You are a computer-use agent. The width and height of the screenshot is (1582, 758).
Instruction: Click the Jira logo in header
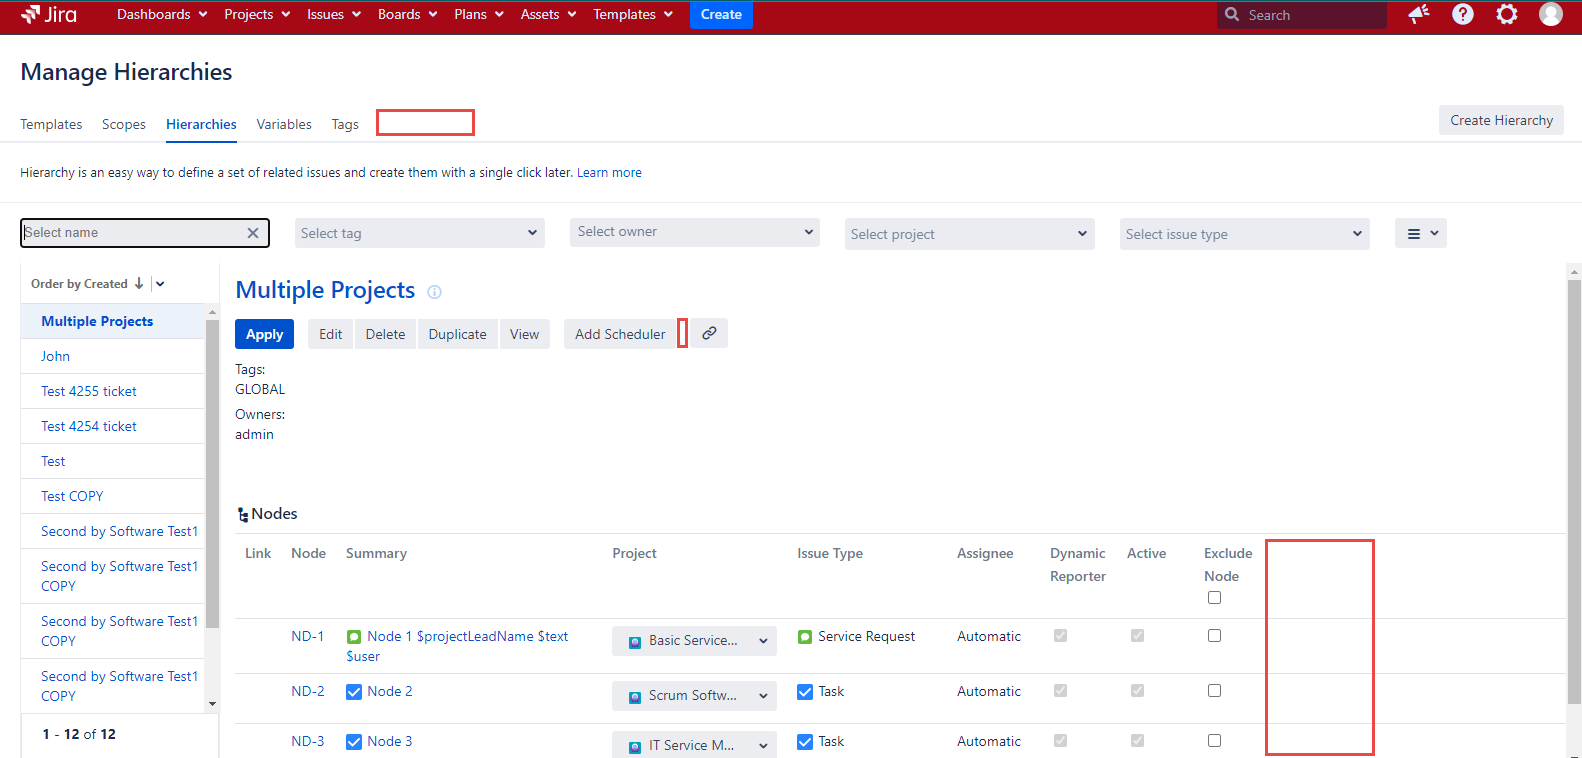click(x=49, y=14)
